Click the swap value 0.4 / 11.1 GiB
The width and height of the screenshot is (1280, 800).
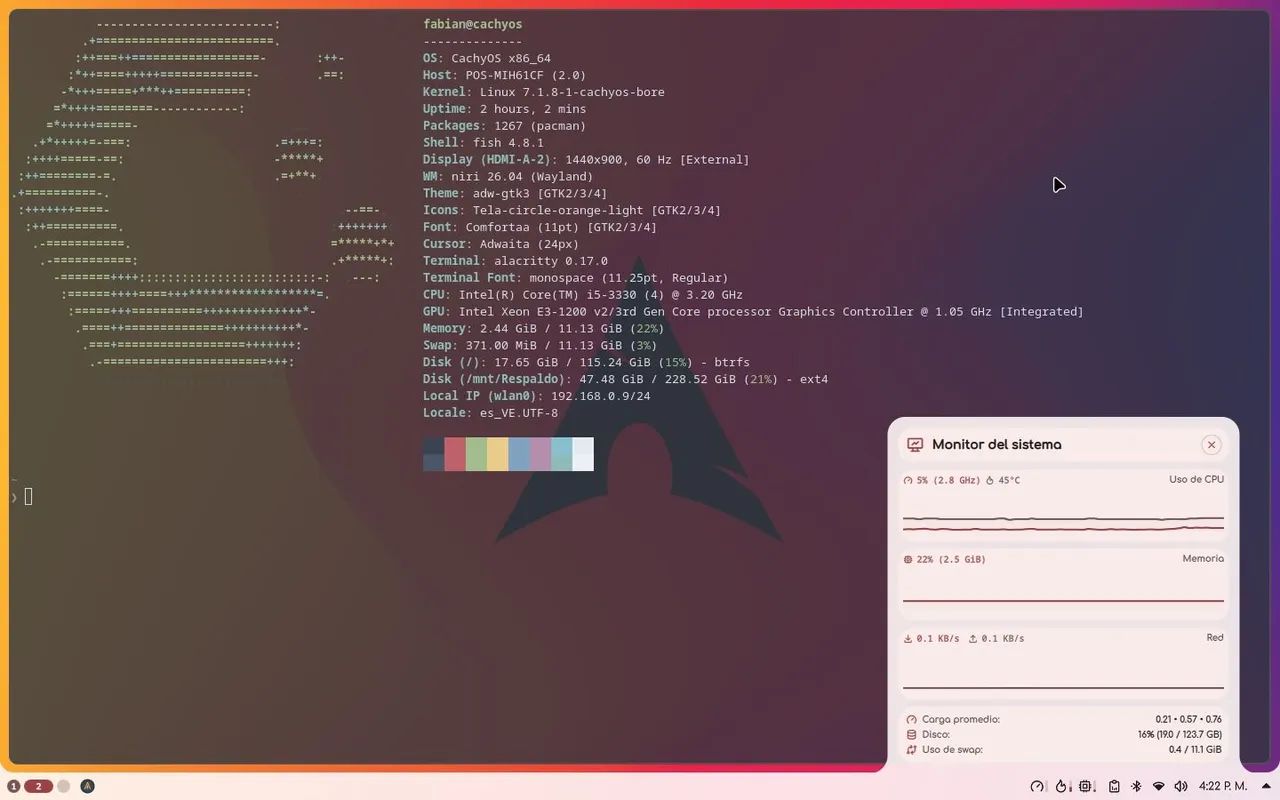pos(1195,750)
